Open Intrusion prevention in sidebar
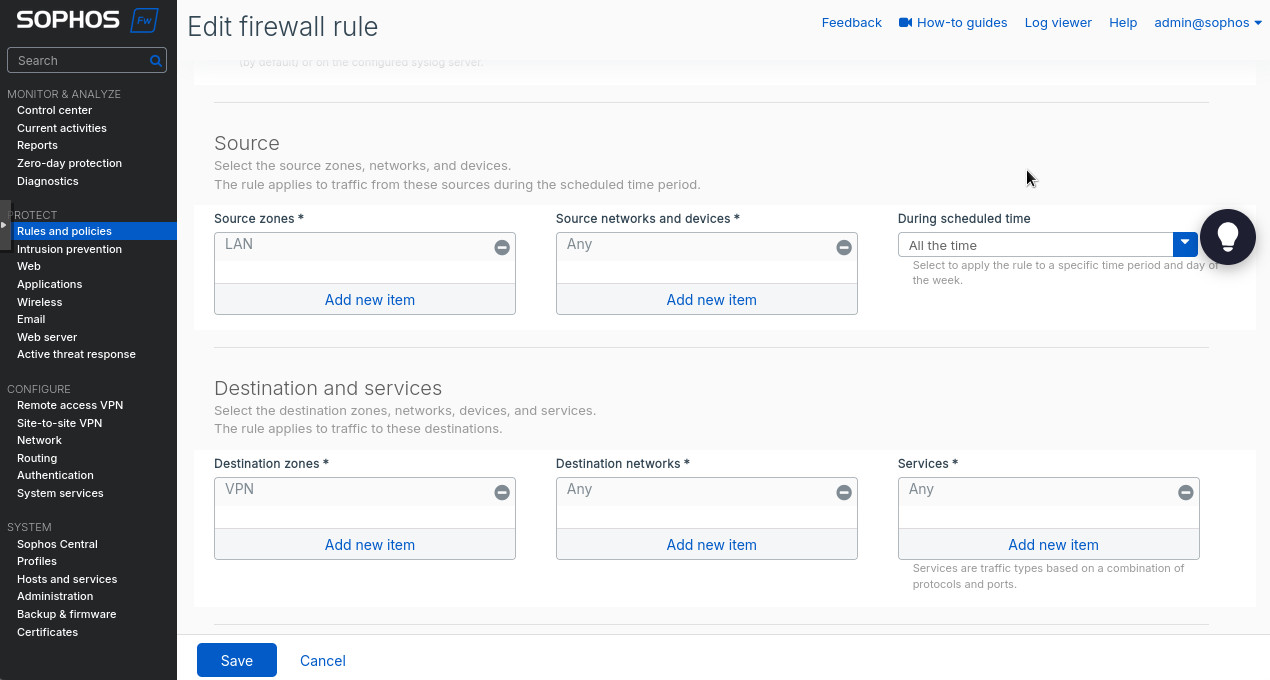Screen dimensions: 1270x680 69,249
